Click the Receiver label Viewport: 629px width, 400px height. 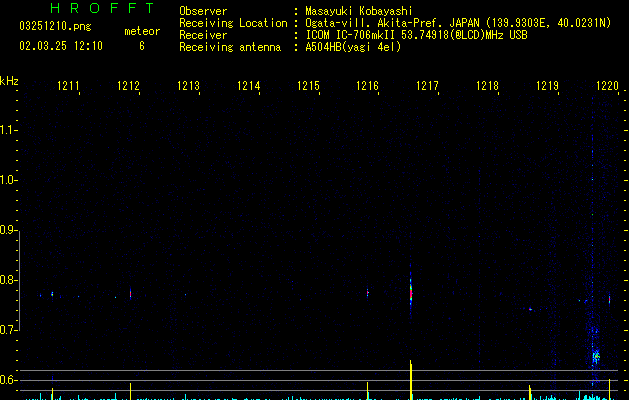(203, 35)
